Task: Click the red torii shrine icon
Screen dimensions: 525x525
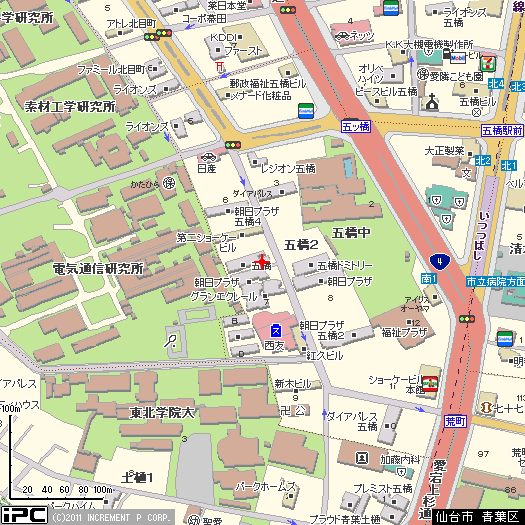Action: (219, 66)
